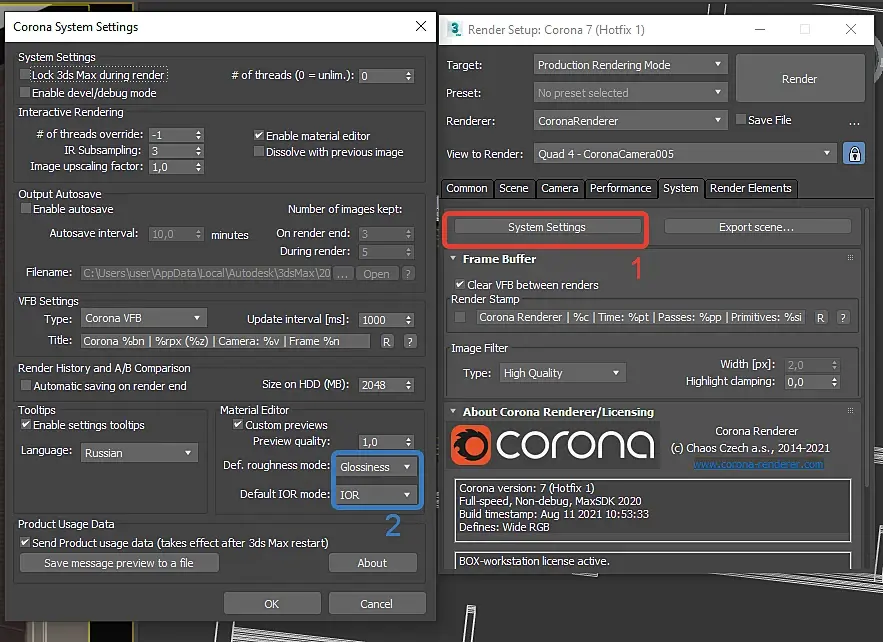The width and height of the screenshot is (883, 642).
Task: Check the Save File option in Render Setup
Action: [x=741, y=119]
